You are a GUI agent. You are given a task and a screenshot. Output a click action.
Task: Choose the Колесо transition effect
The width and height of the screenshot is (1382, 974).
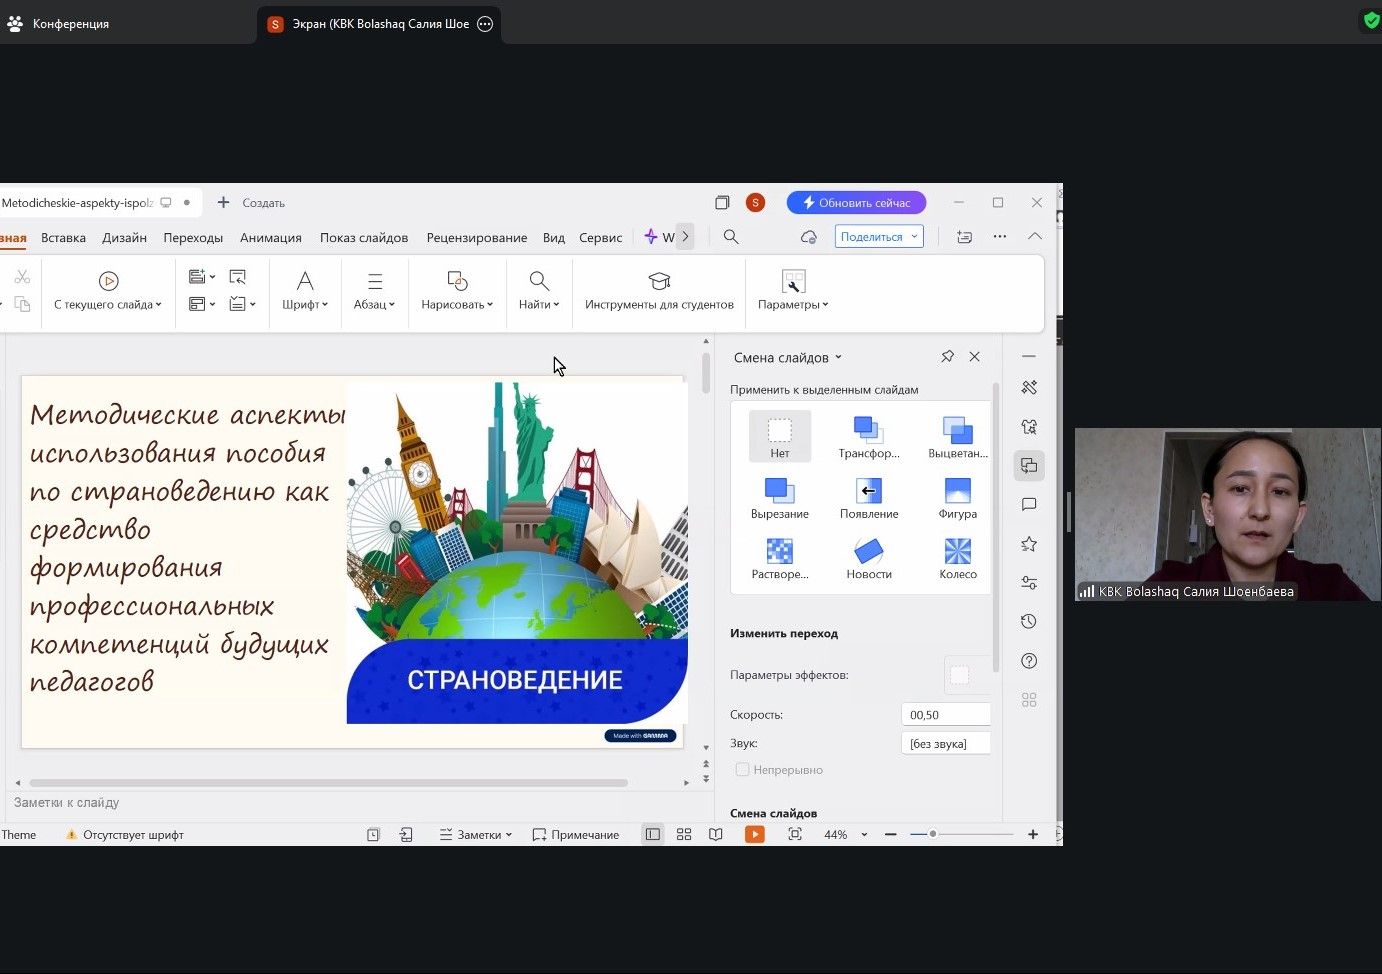[x=957, y=551]
